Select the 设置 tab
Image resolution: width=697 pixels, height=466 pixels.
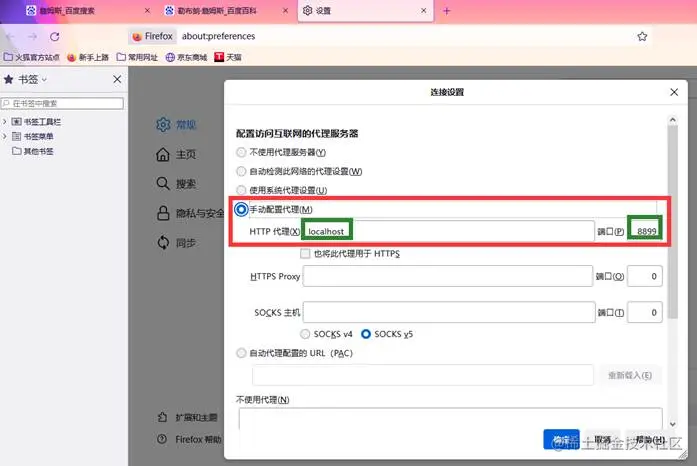[x=365, y=11]
